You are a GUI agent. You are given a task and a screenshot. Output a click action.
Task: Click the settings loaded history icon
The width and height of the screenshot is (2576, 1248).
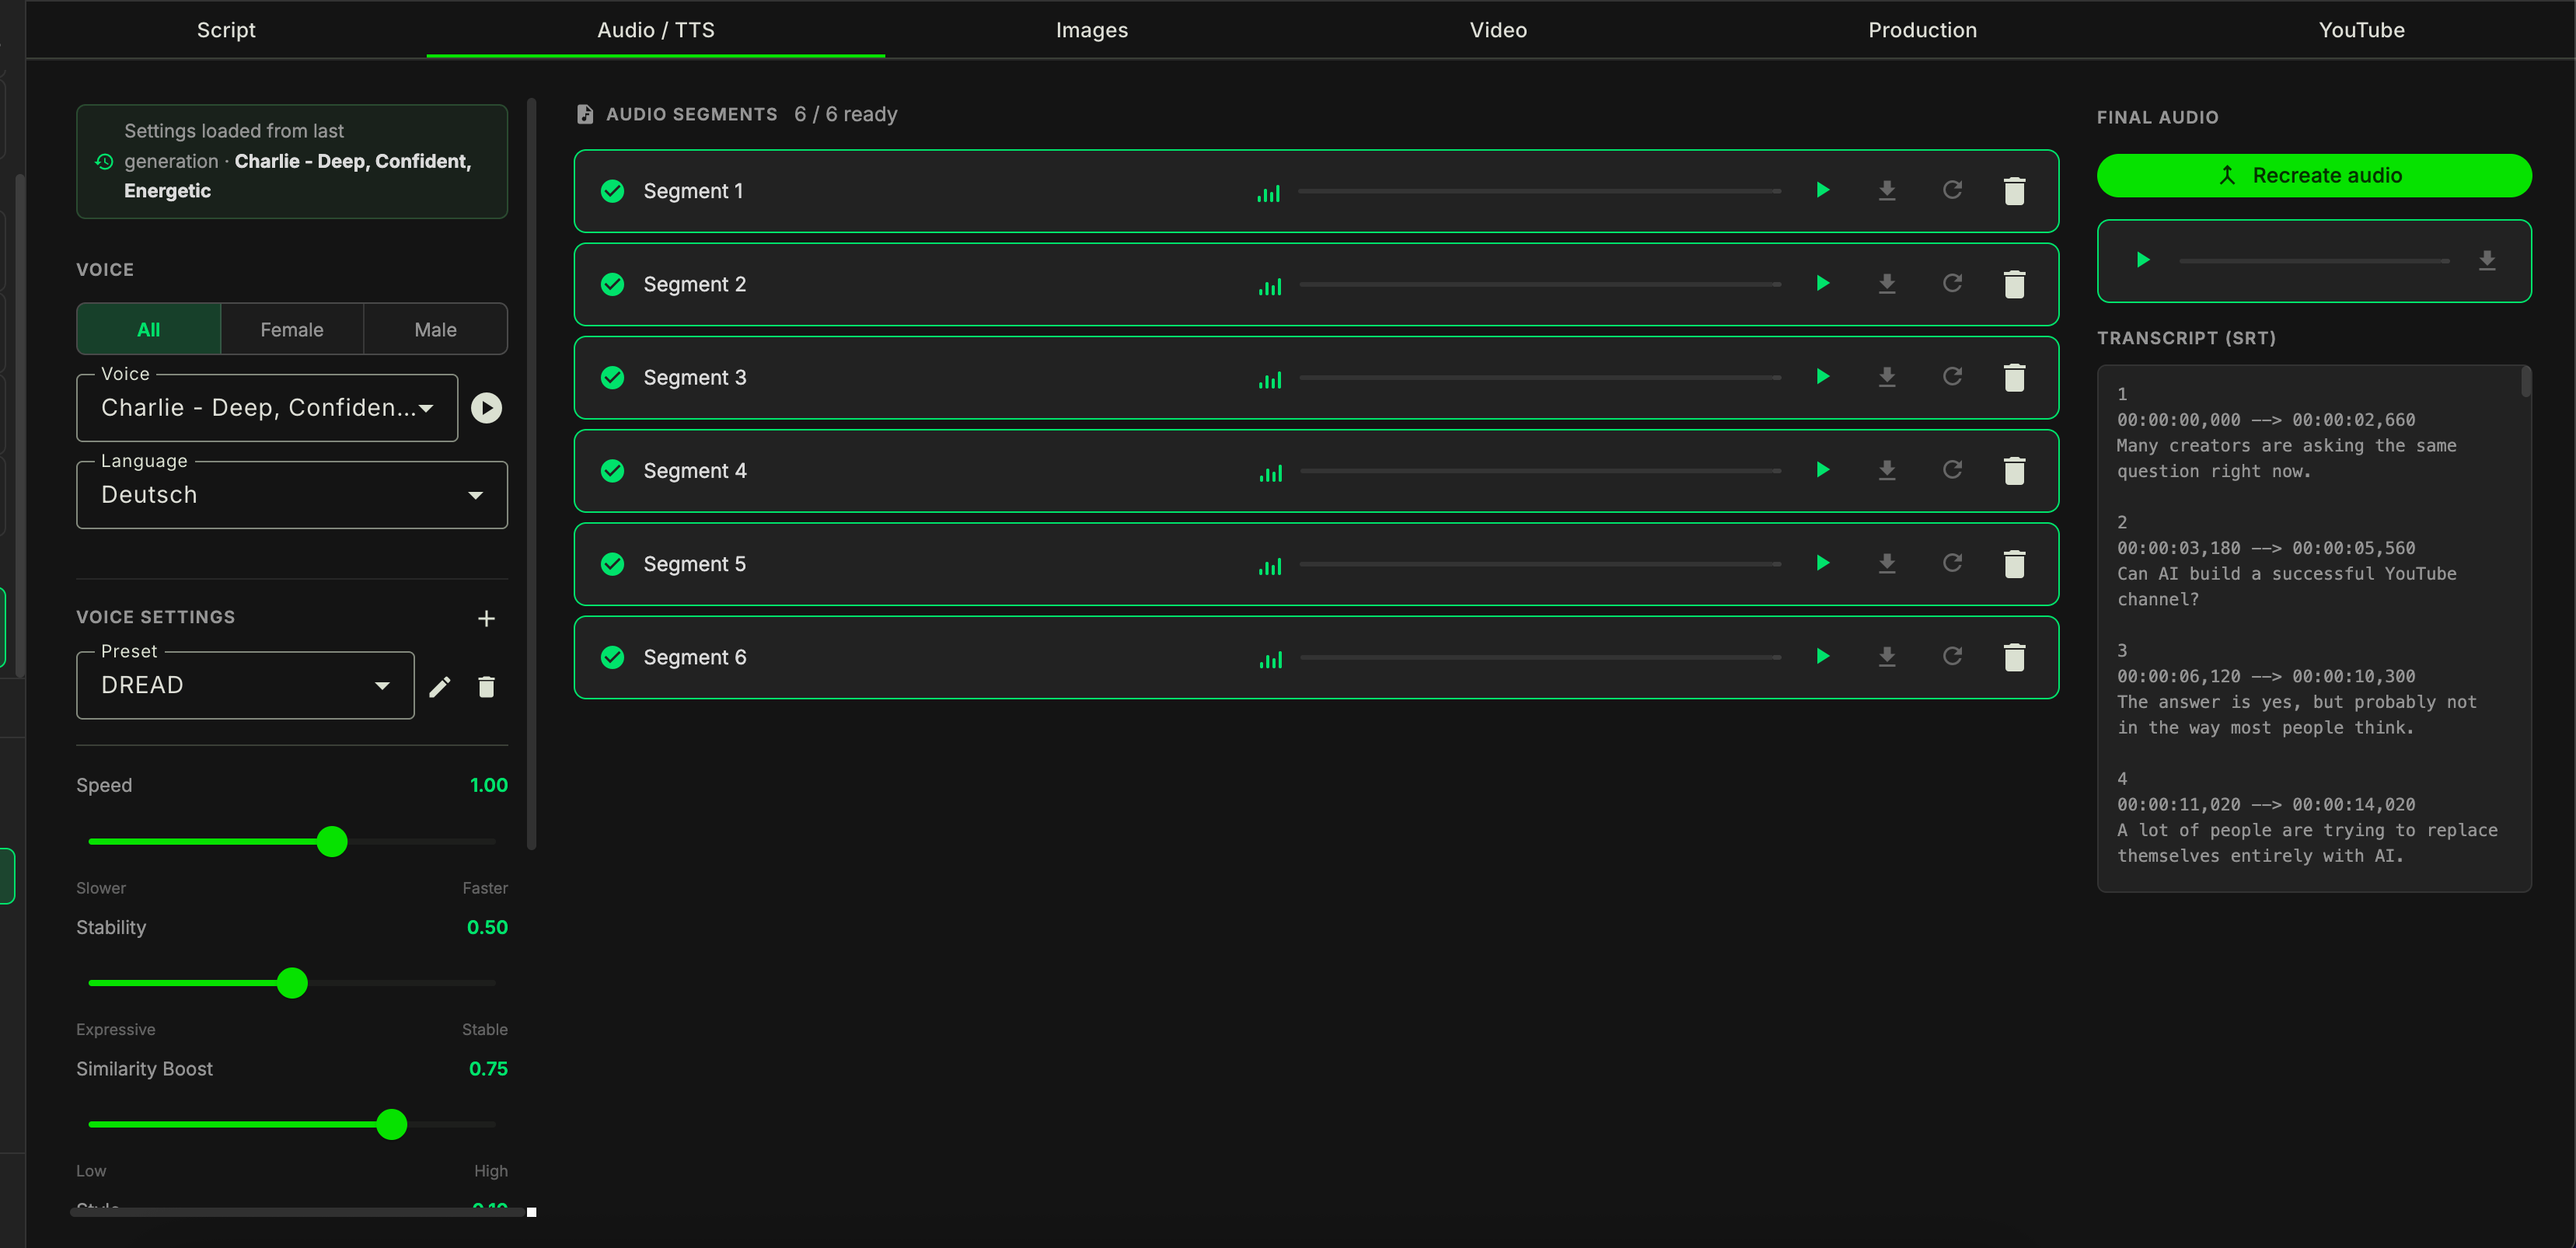(x=104, y=161)
